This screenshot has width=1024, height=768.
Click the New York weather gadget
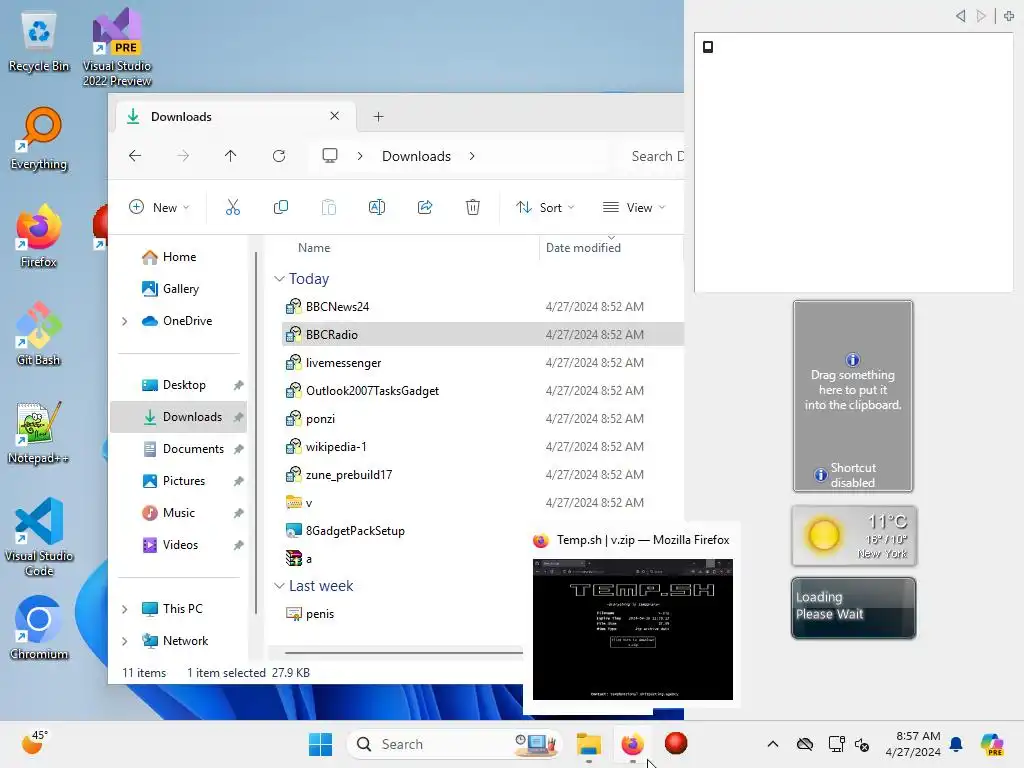tap(854, 536)
